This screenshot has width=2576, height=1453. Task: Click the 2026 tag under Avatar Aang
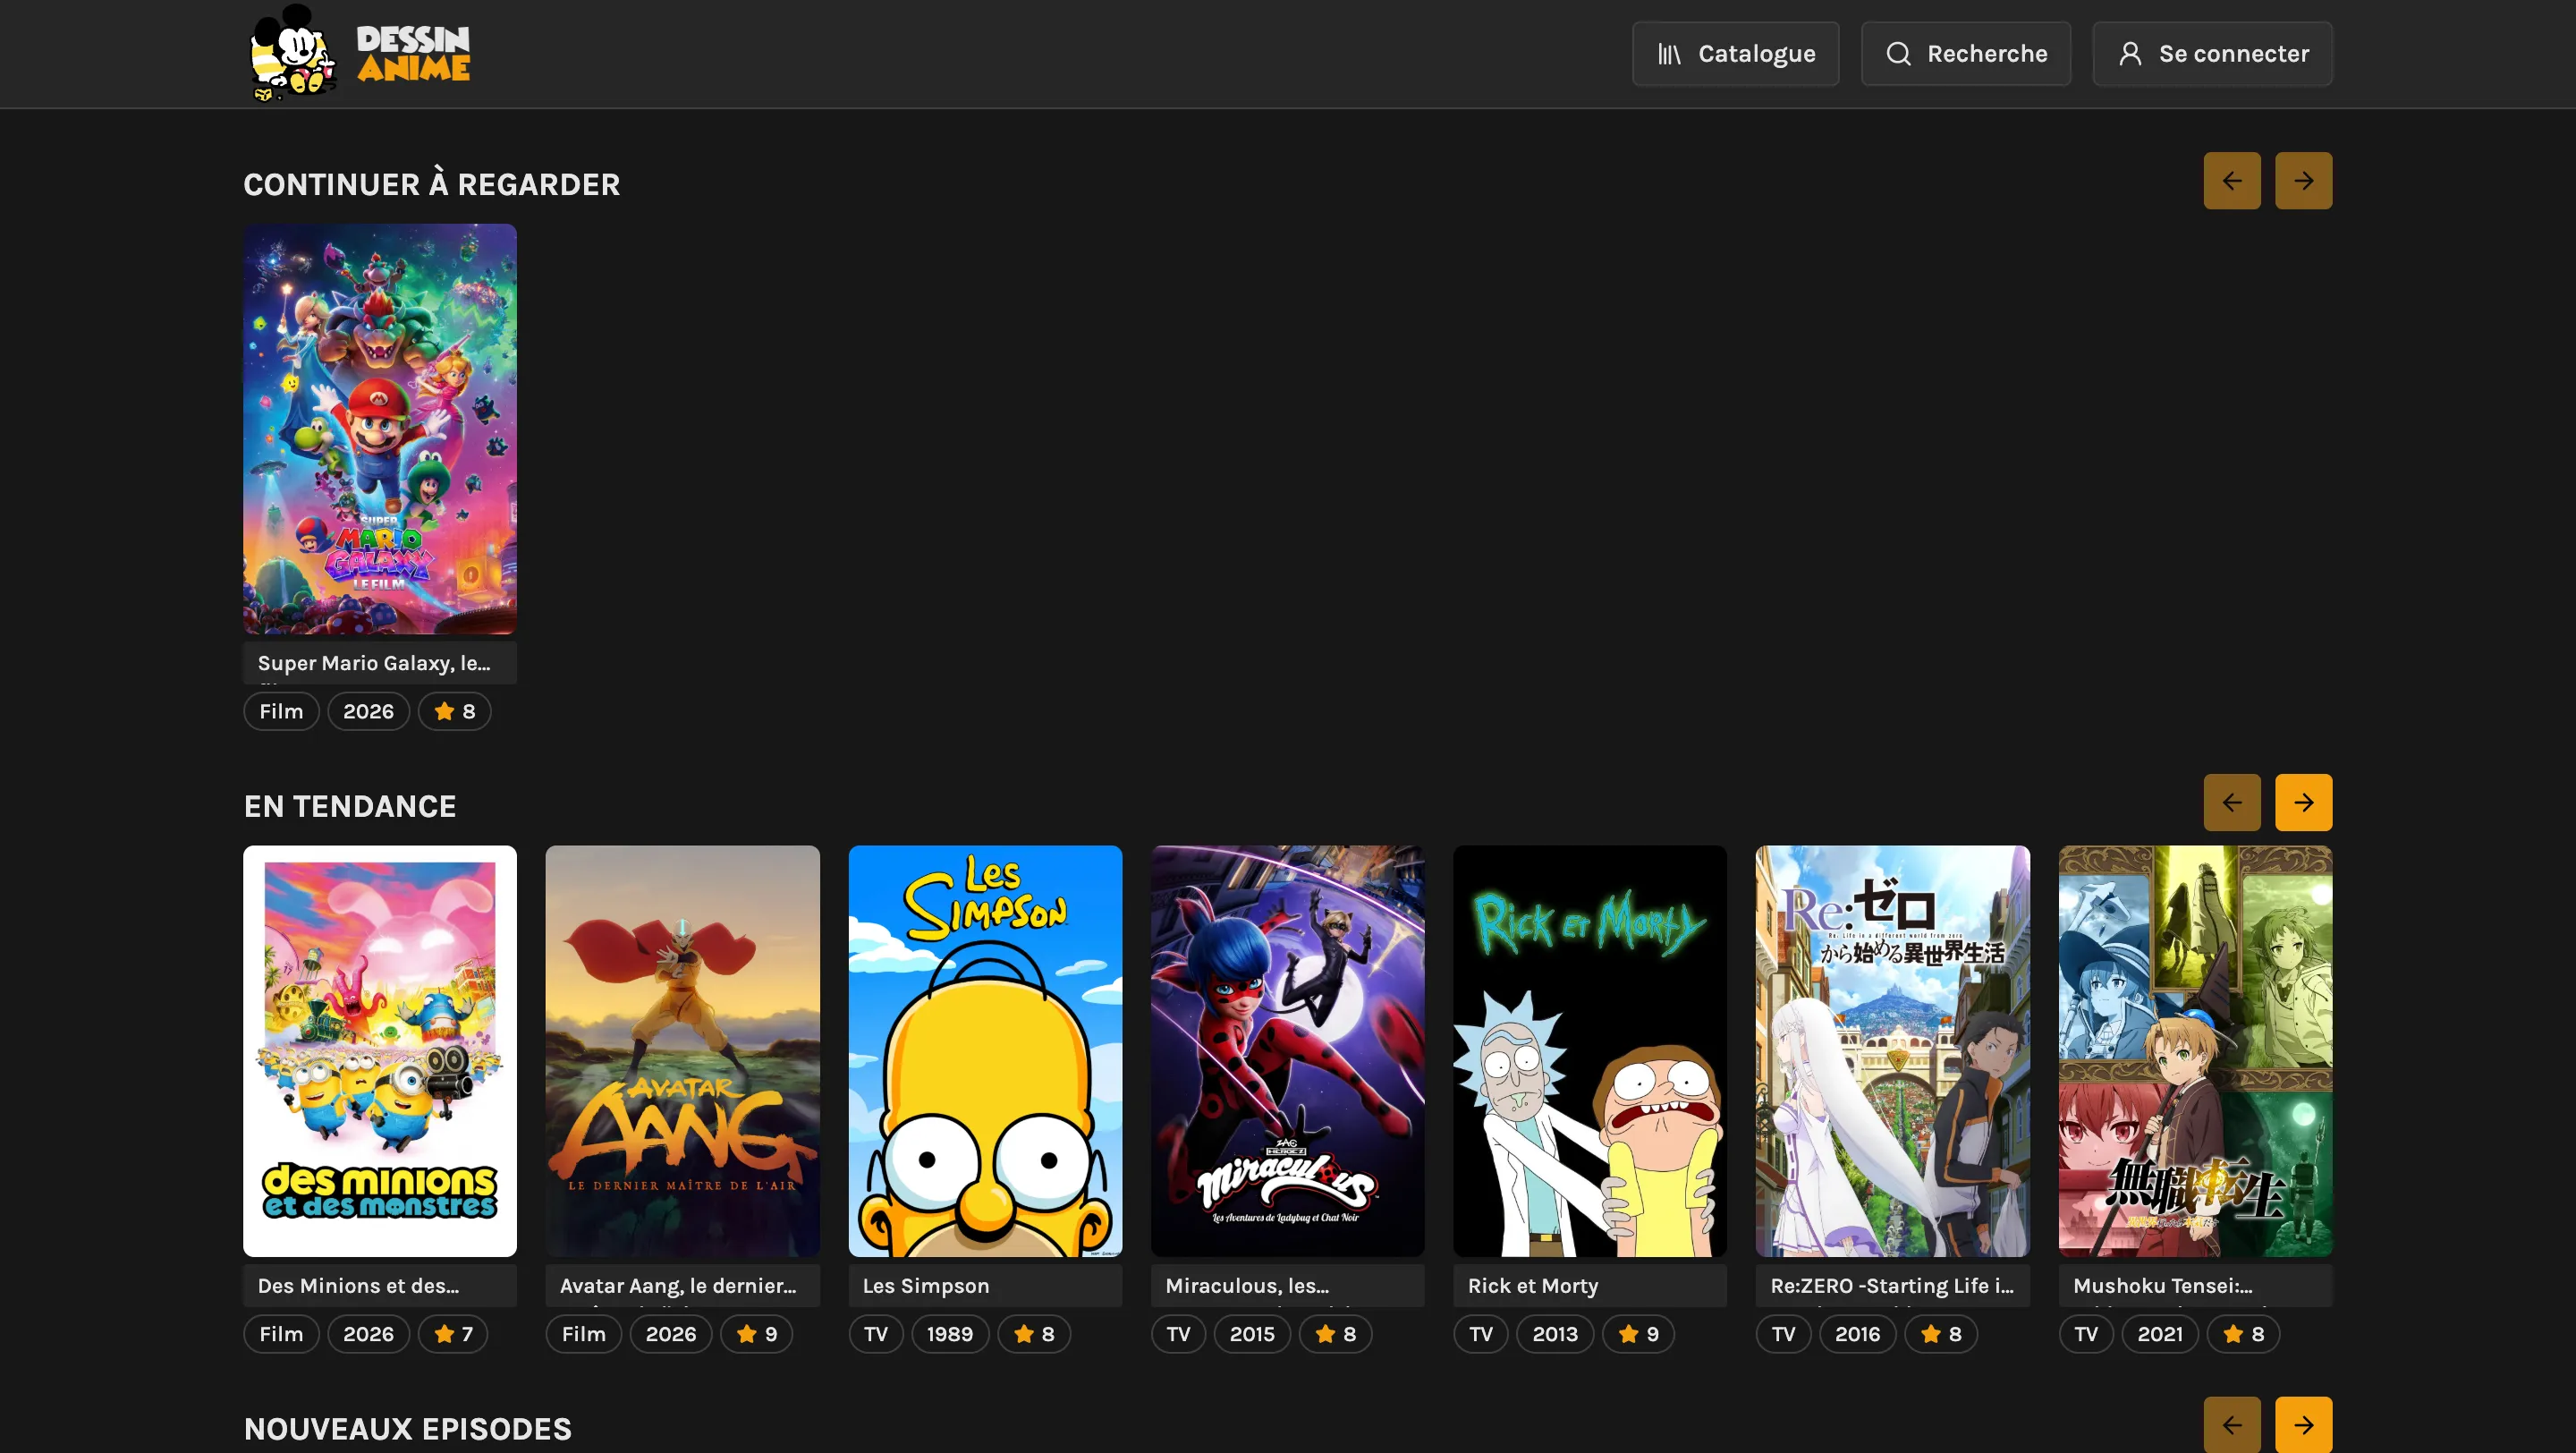click(x=671, y=1334)
